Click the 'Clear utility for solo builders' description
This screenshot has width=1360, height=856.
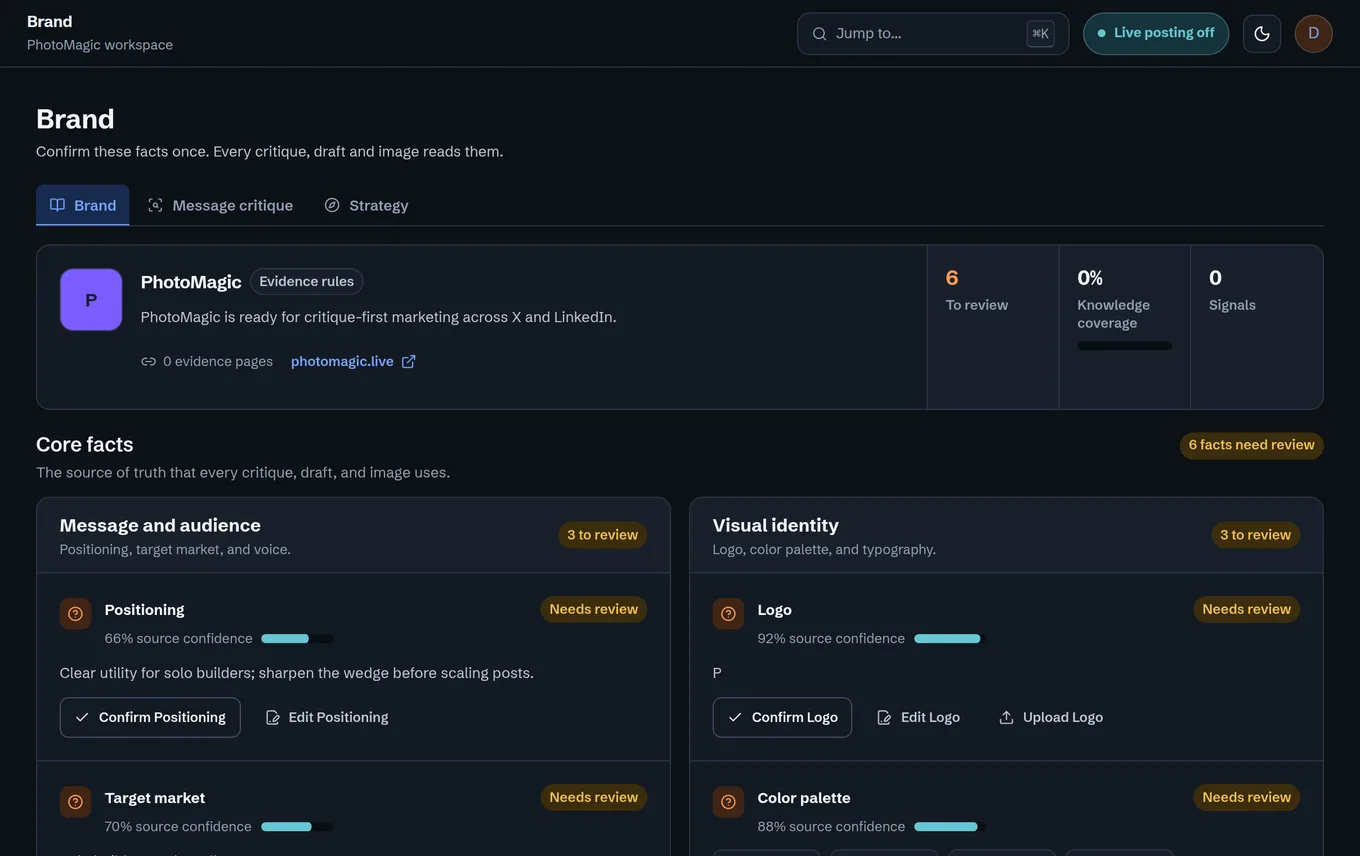pyautogui.click(x=297, y=673)
